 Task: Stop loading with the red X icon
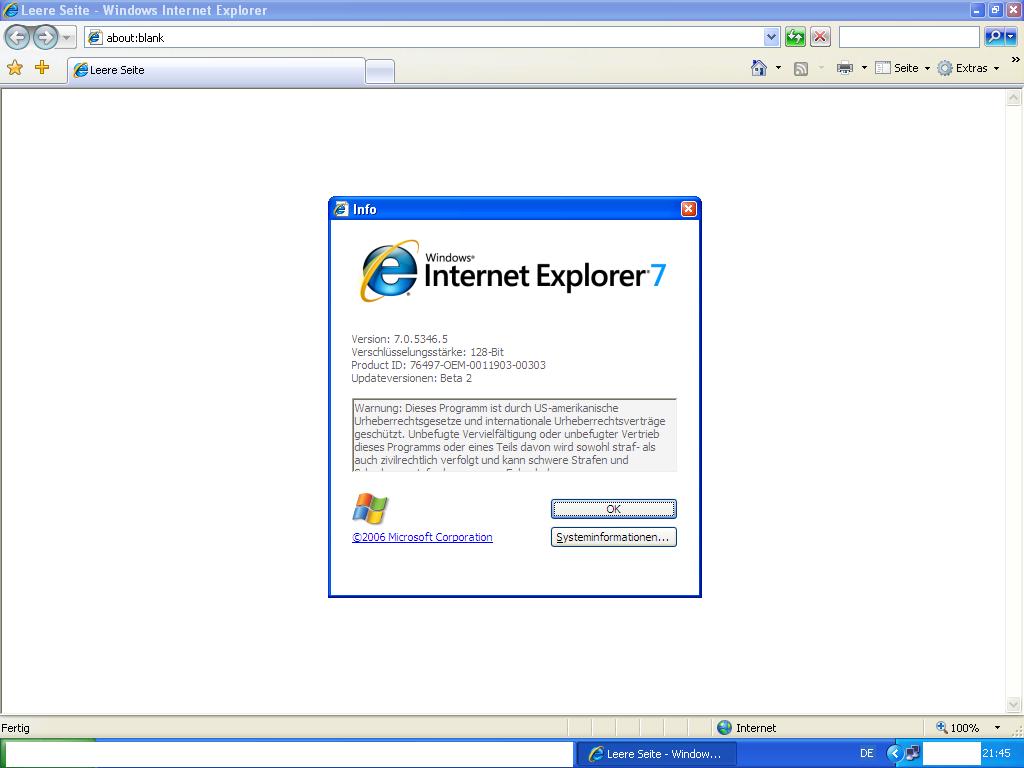[820, 37]
